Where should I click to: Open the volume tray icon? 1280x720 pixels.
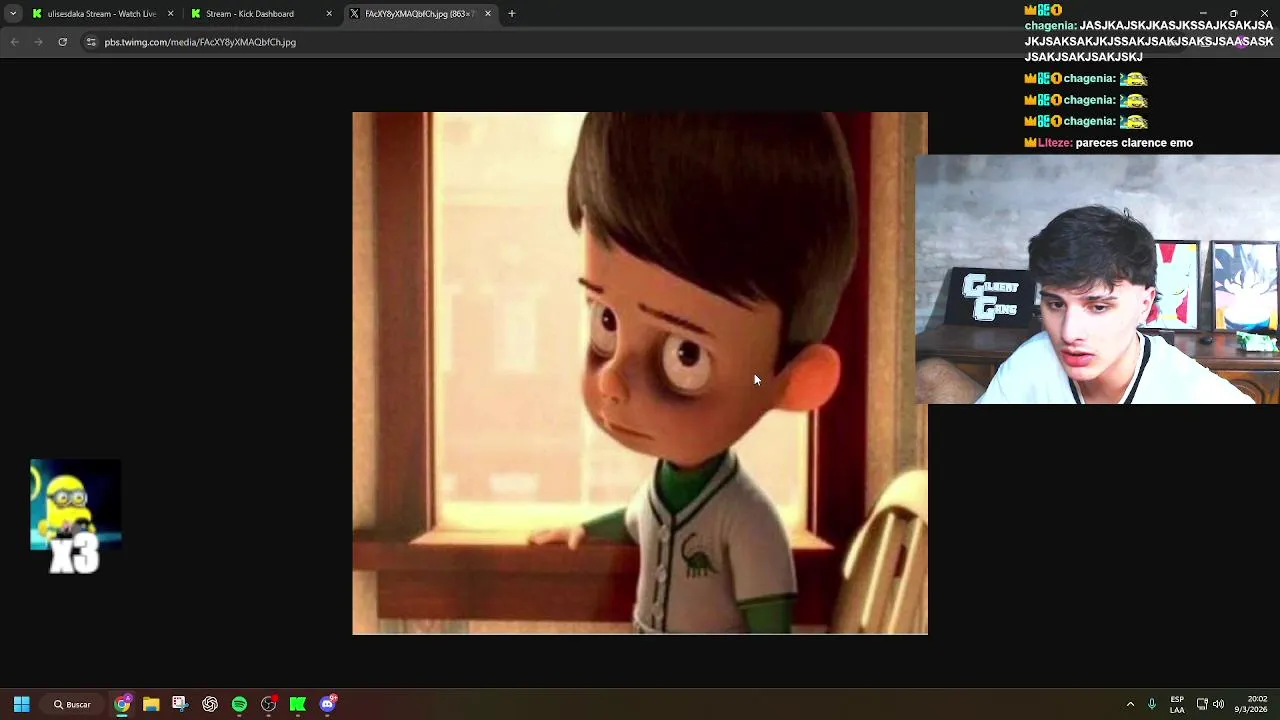[1218, 704]
